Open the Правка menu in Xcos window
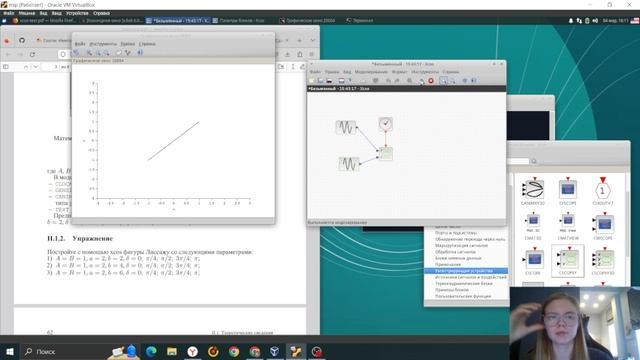640x360 pixels. 332,72
